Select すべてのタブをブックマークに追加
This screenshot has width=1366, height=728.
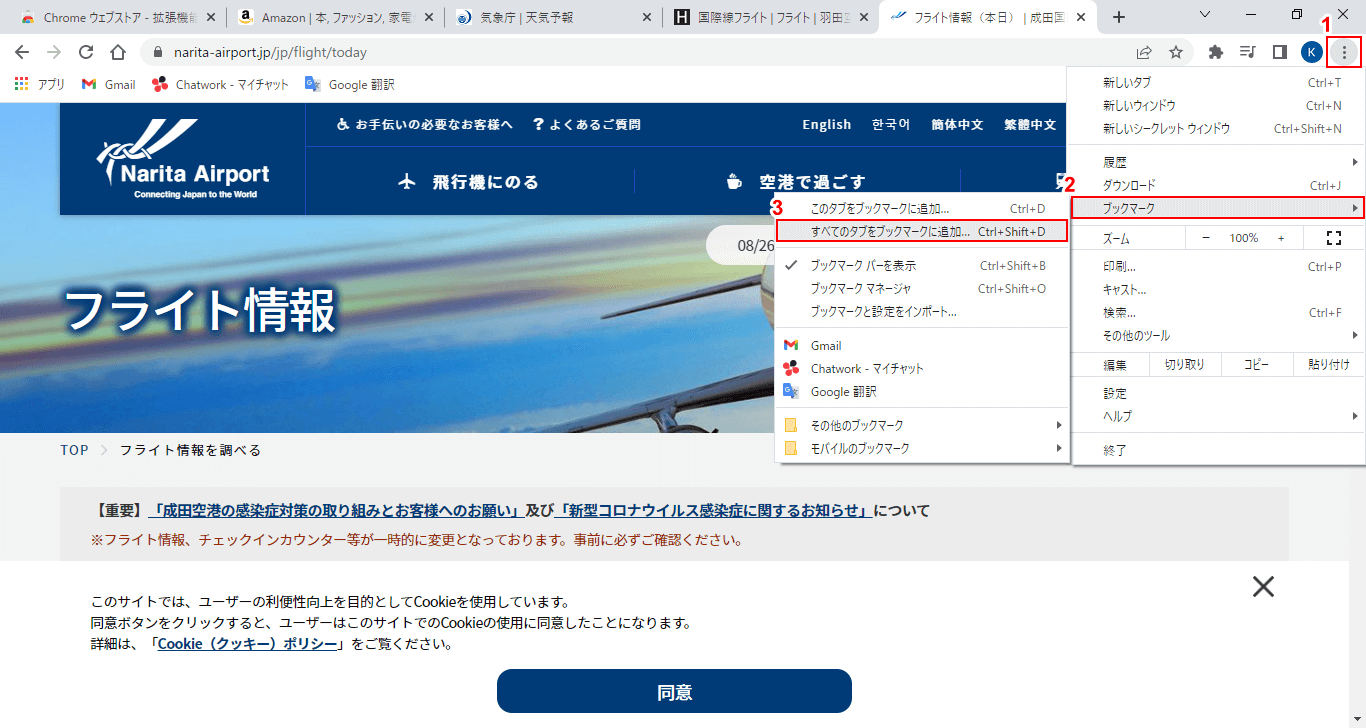click(x=922, y=231)
